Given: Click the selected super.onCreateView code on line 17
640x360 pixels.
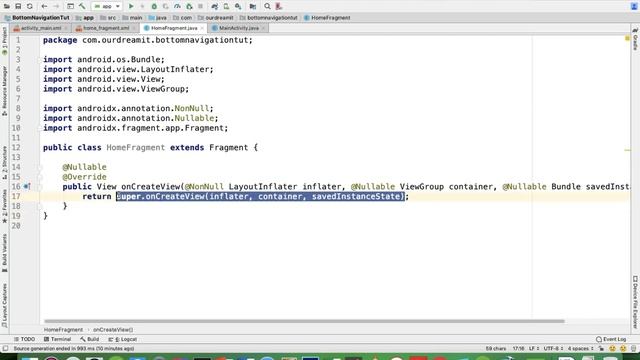Looking at the screenshot, I should tap(260, 197).
